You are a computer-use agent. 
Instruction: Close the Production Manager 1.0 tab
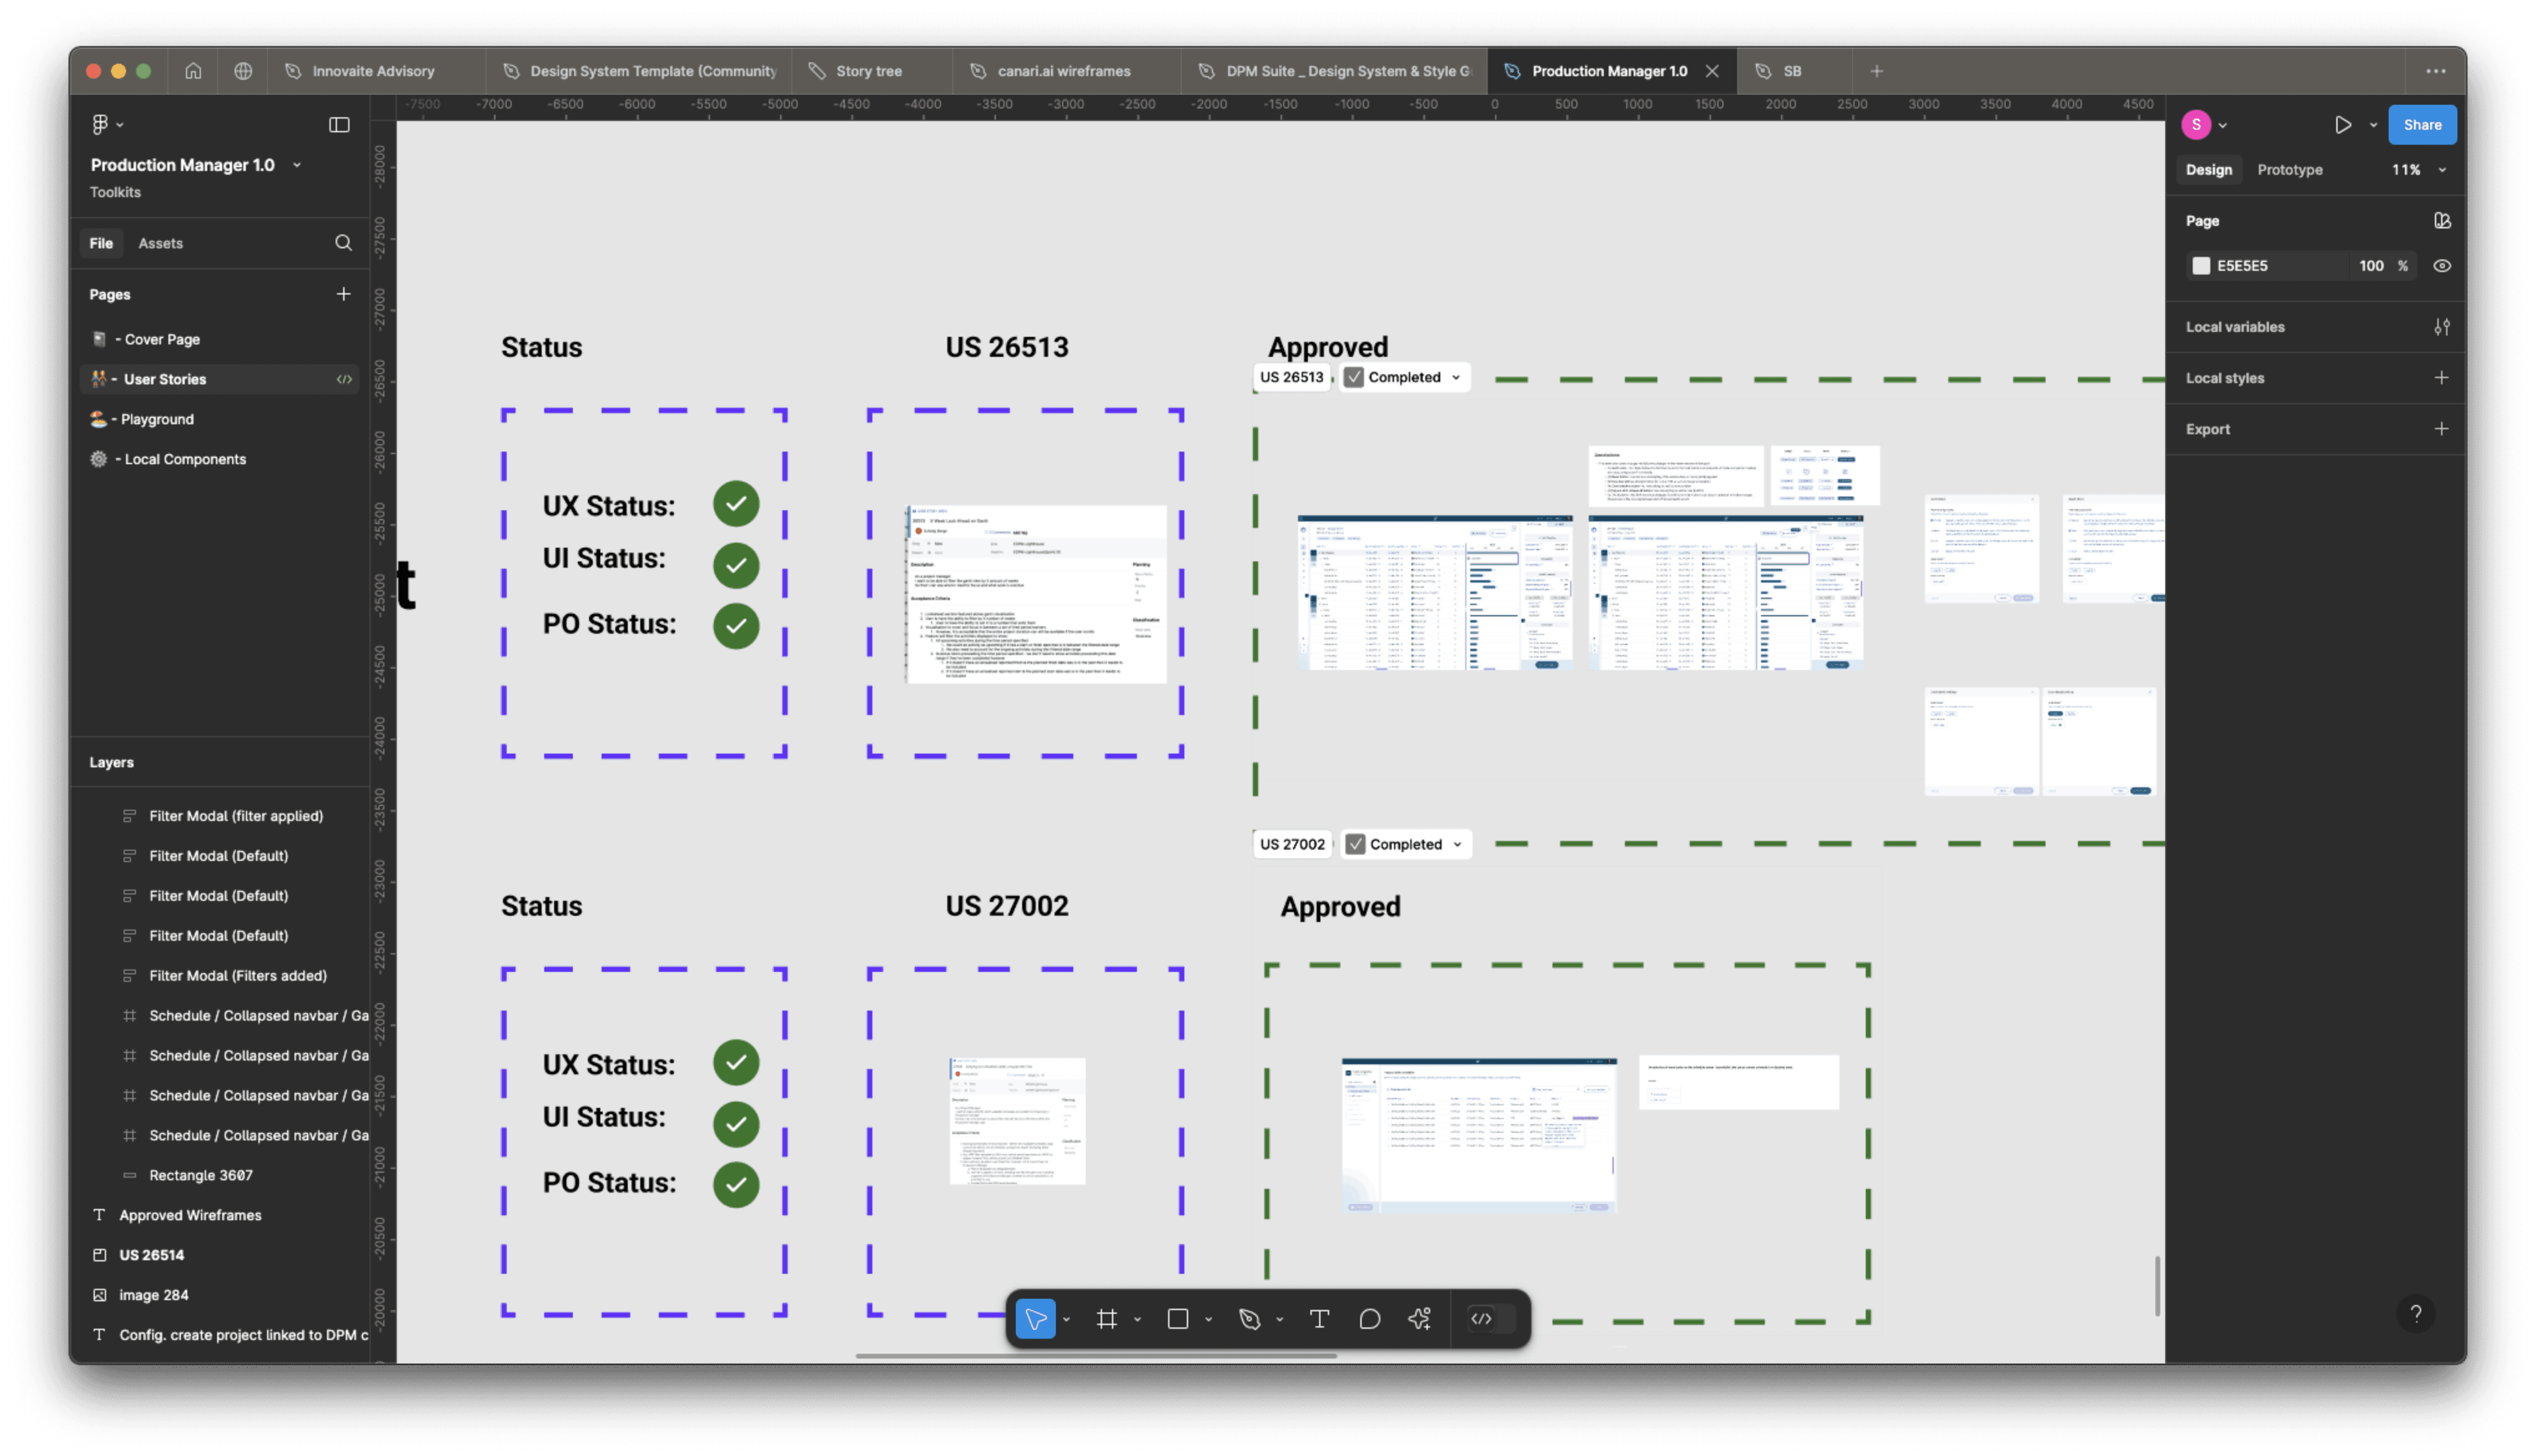pyautogui.click(x=1711, y=71)
